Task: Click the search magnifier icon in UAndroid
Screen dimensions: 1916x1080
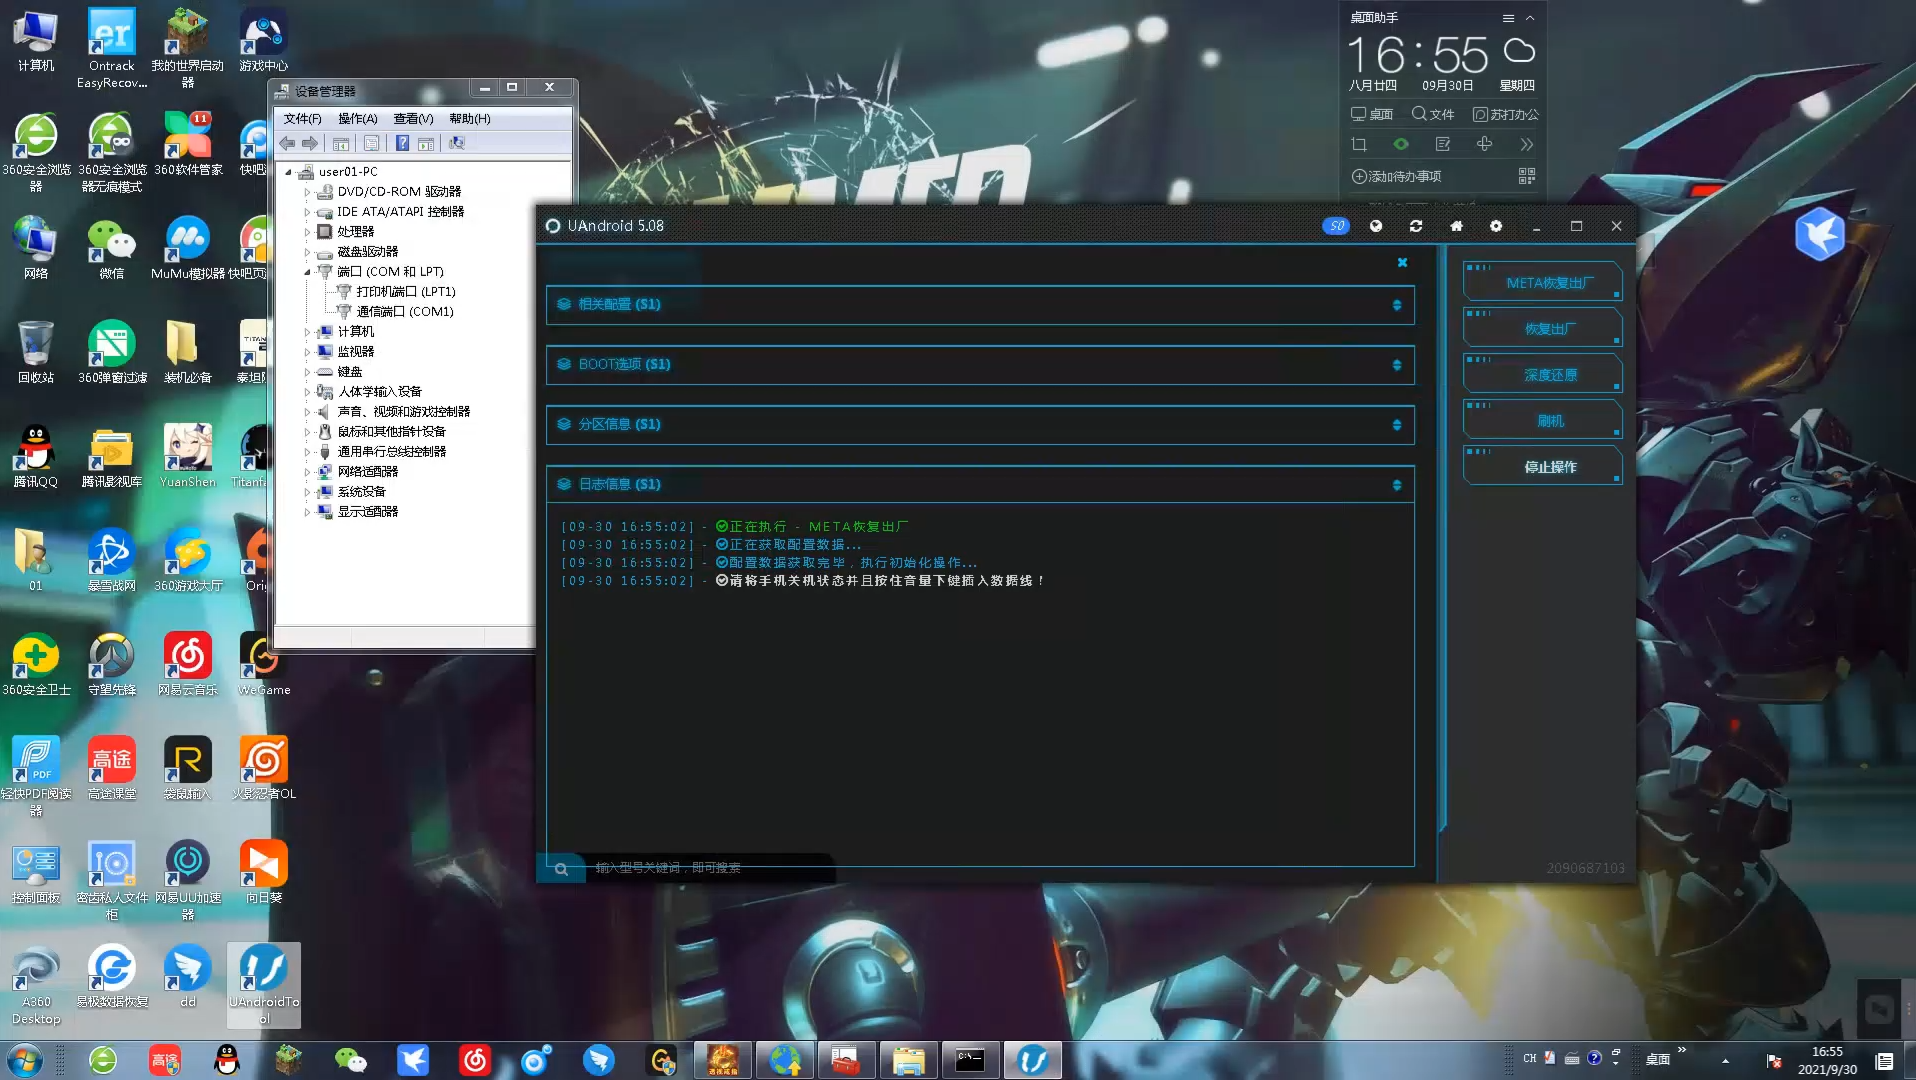Action: point(561,869)
